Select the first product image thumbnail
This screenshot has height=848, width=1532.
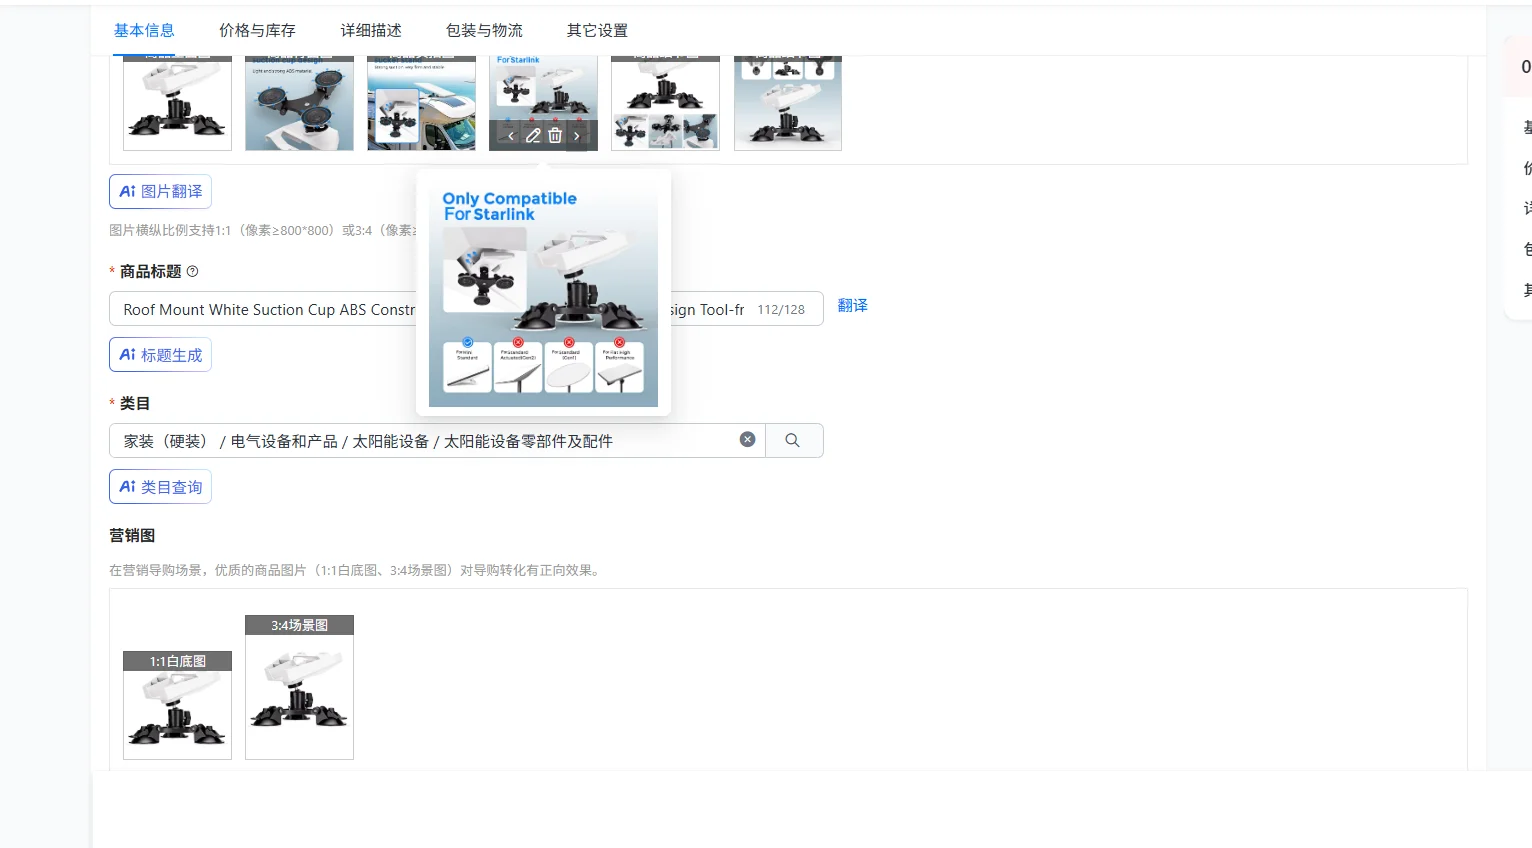(x=177, y=103)
